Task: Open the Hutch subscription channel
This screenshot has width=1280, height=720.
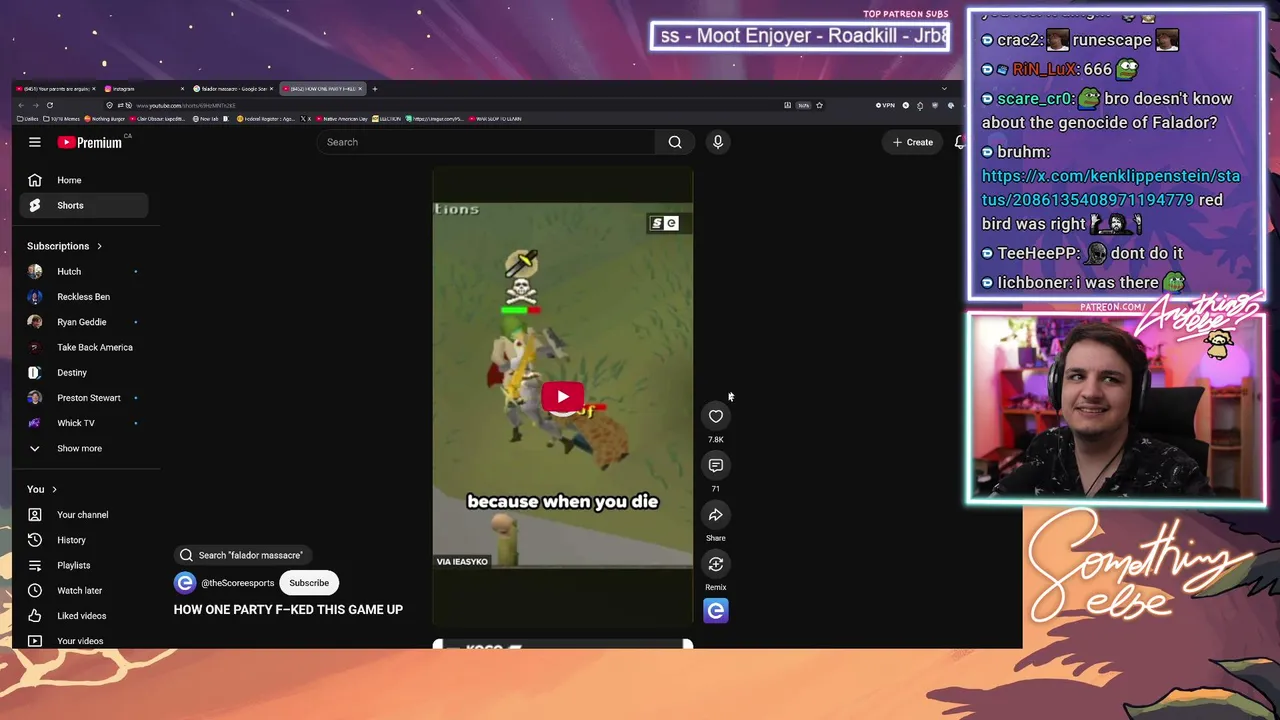Action: pyautogui.click(x=84, y=272)
